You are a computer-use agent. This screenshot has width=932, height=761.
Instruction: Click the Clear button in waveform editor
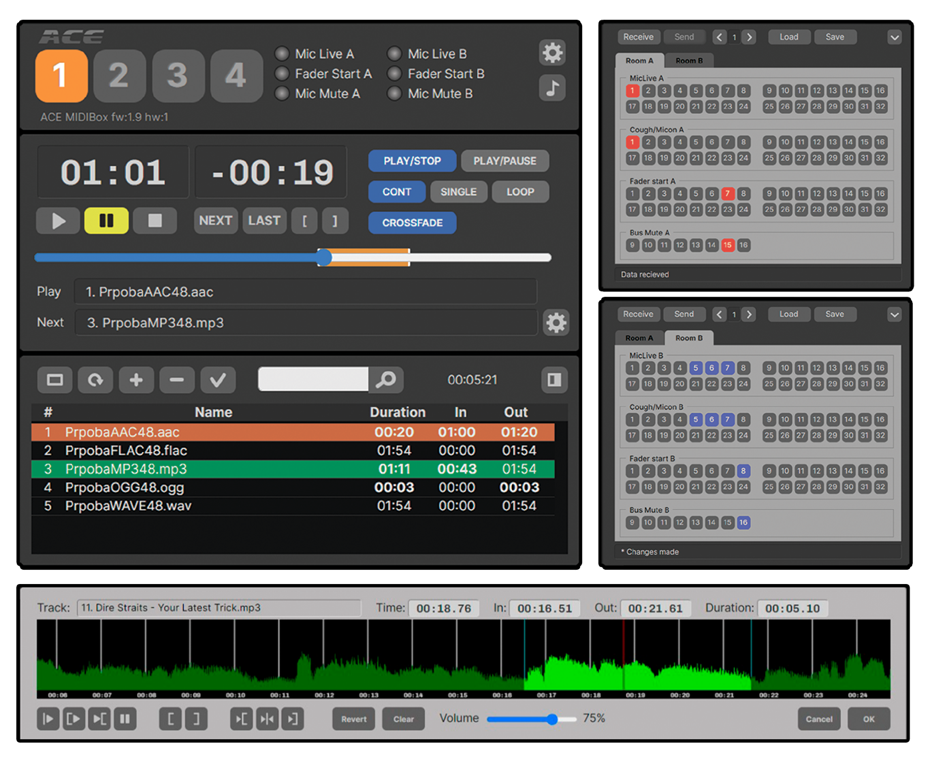[404, 719]
